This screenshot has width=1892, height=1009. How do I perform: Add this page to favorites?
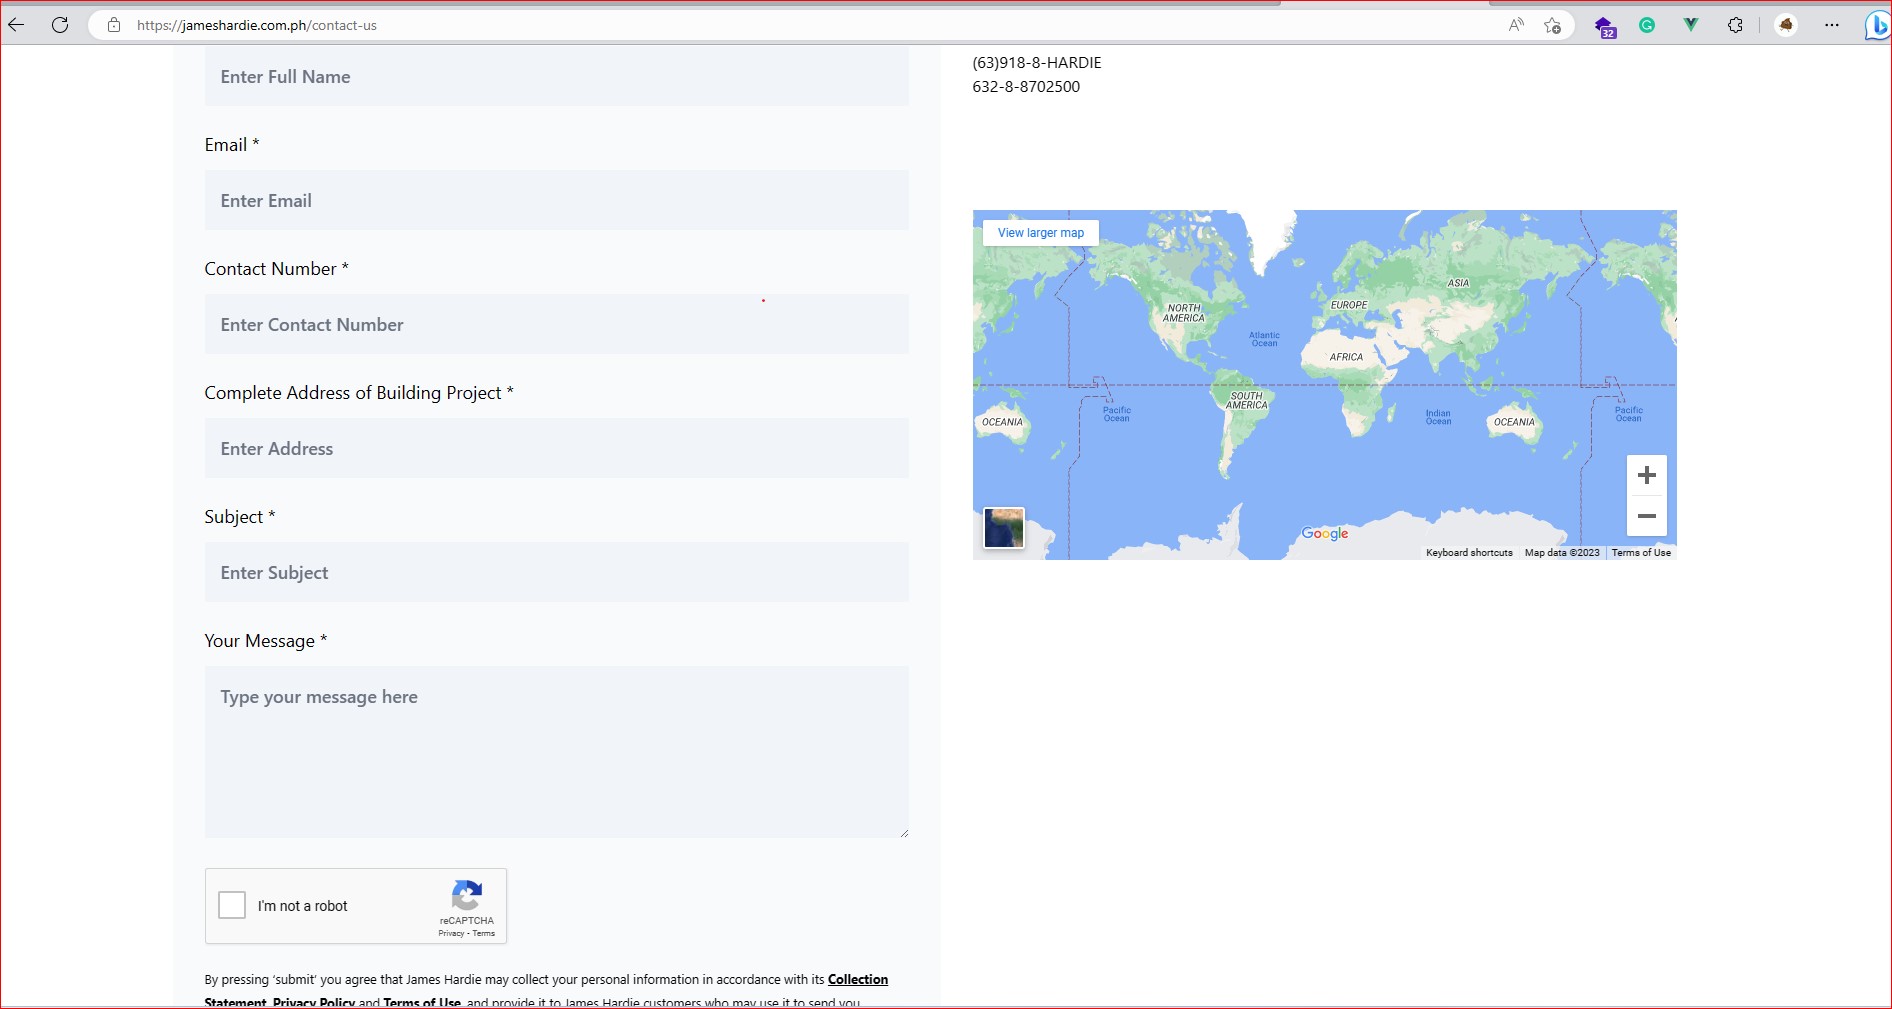tap(1552, 25)
